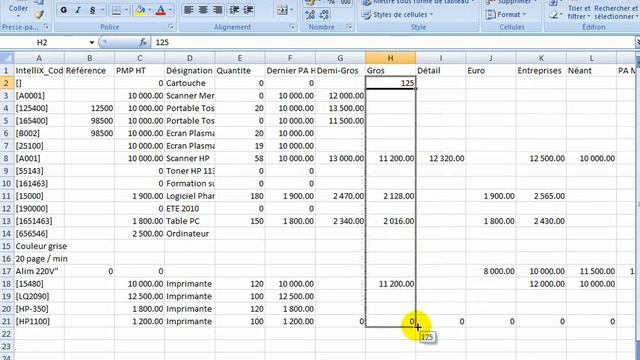This screenshot has height=360, width=640.
Task: Align text right
Action: click(218, 10)
